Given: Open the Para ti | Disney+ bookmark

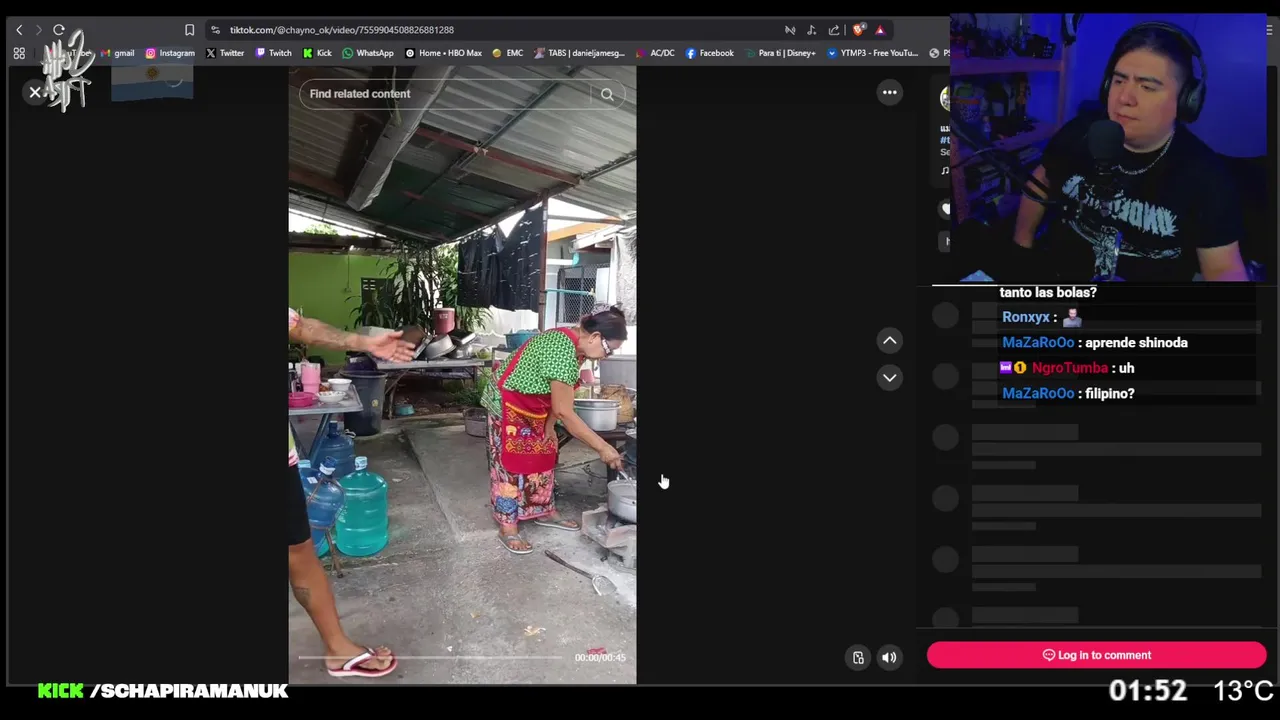Looking at the screenshot, I should tap(780, 53).
